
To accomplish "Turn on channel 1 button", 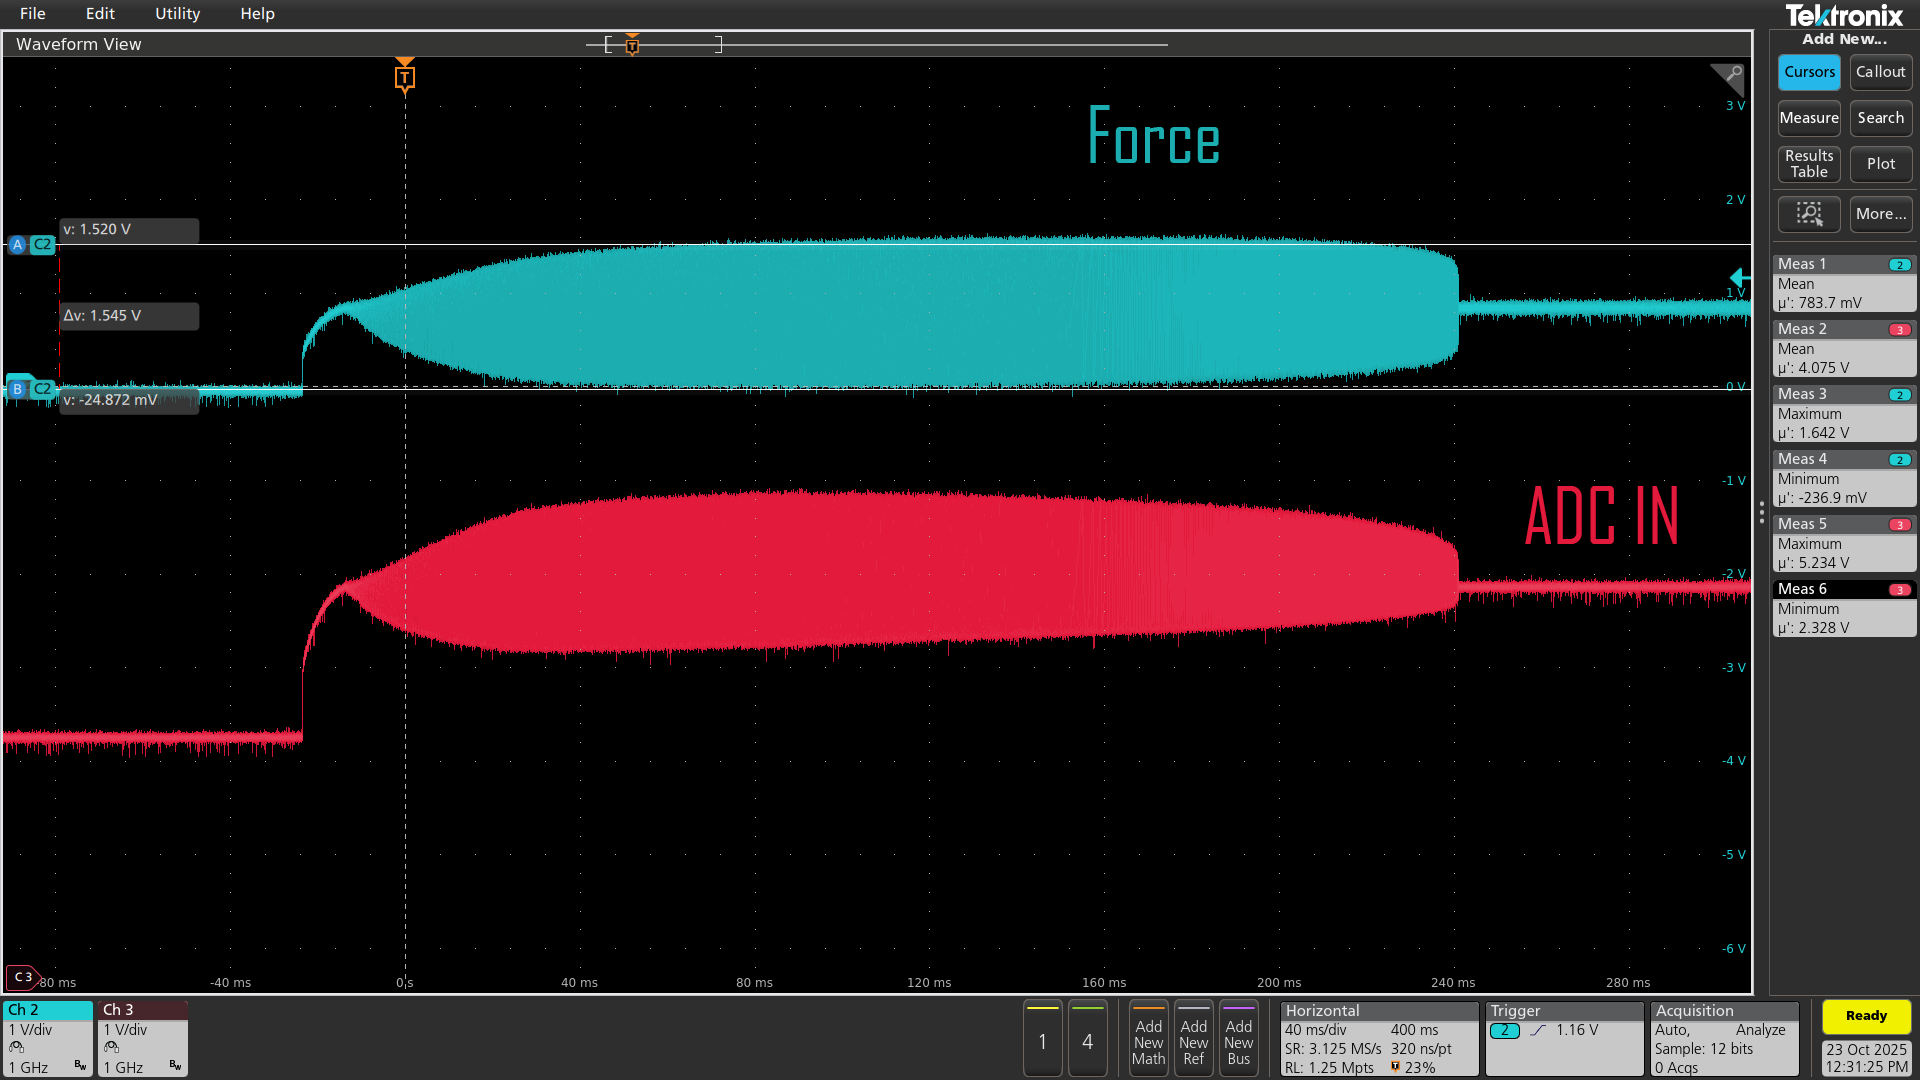I will [1042, 1039].
